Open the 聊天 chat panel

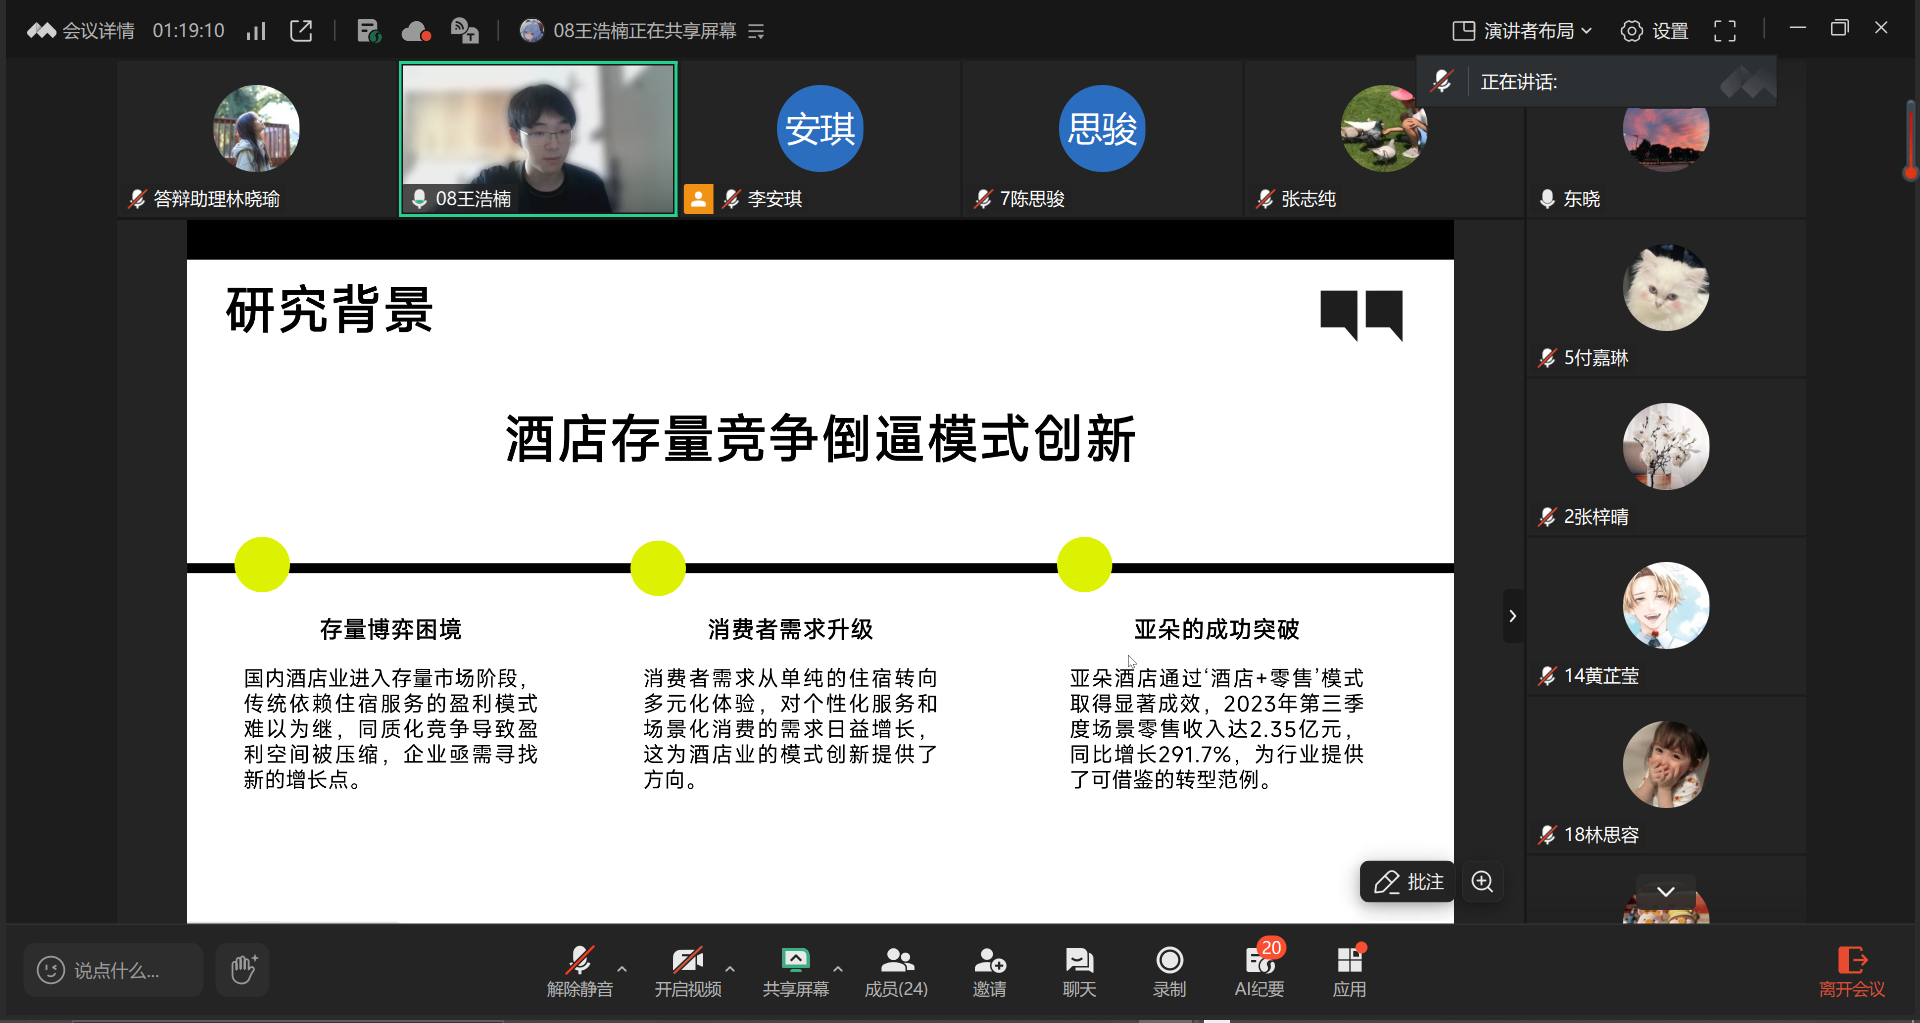(1078, 968)
